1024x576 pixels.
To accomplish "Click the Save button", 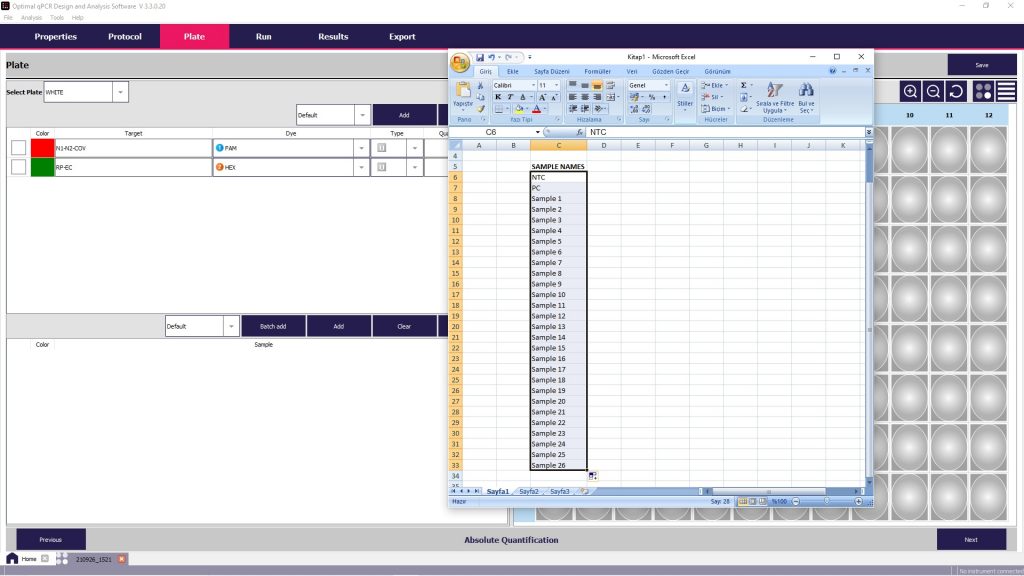I will pyautogui.click(x=981, y=65).
